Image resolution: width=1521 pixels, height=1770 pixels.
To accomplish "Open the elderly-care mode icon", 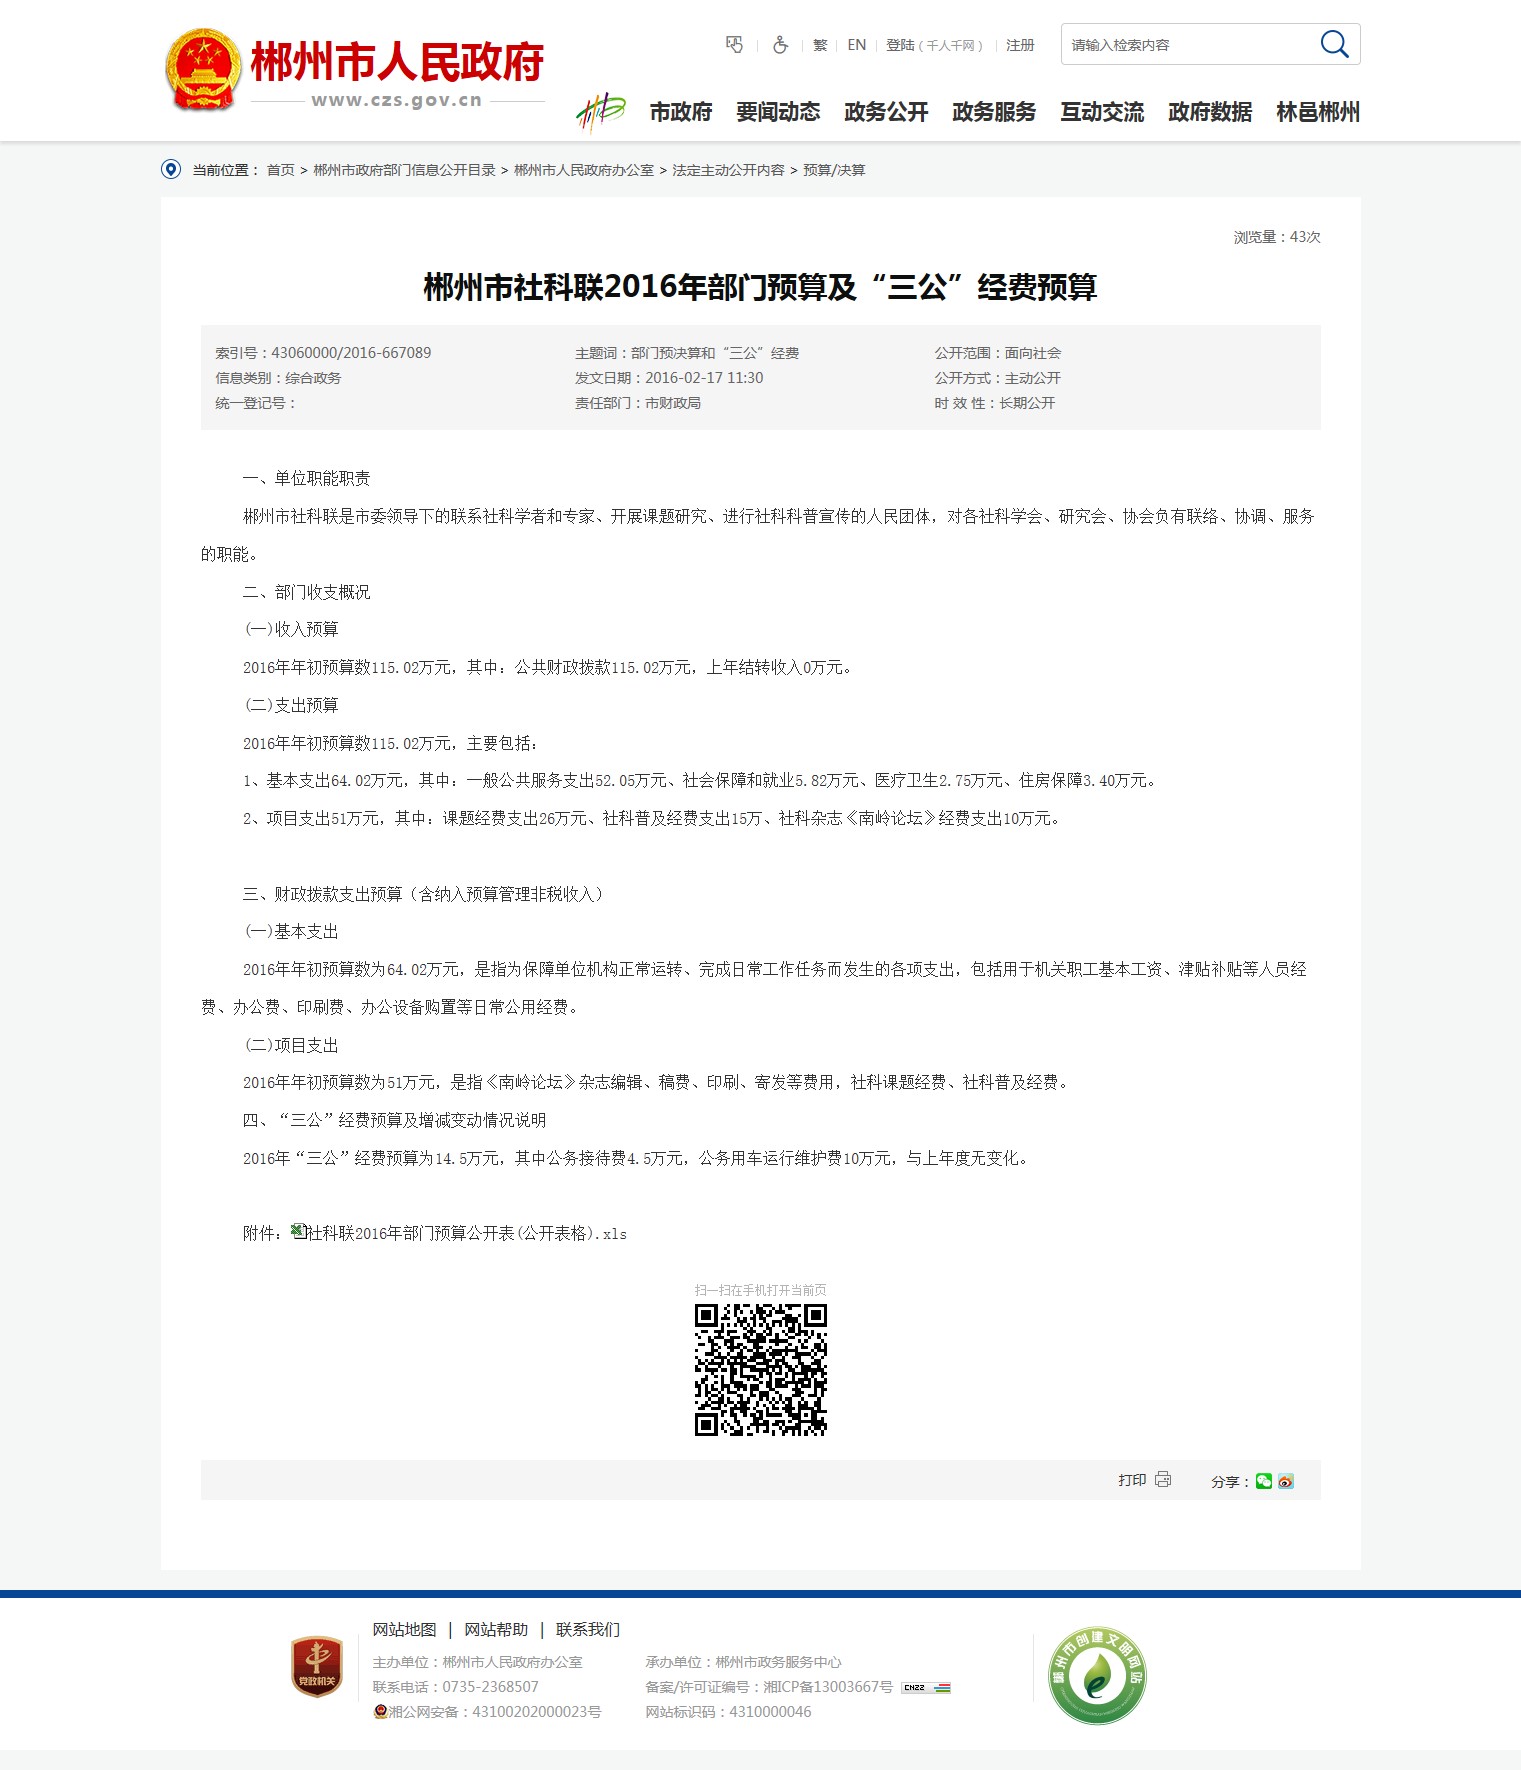I will 735,45.
